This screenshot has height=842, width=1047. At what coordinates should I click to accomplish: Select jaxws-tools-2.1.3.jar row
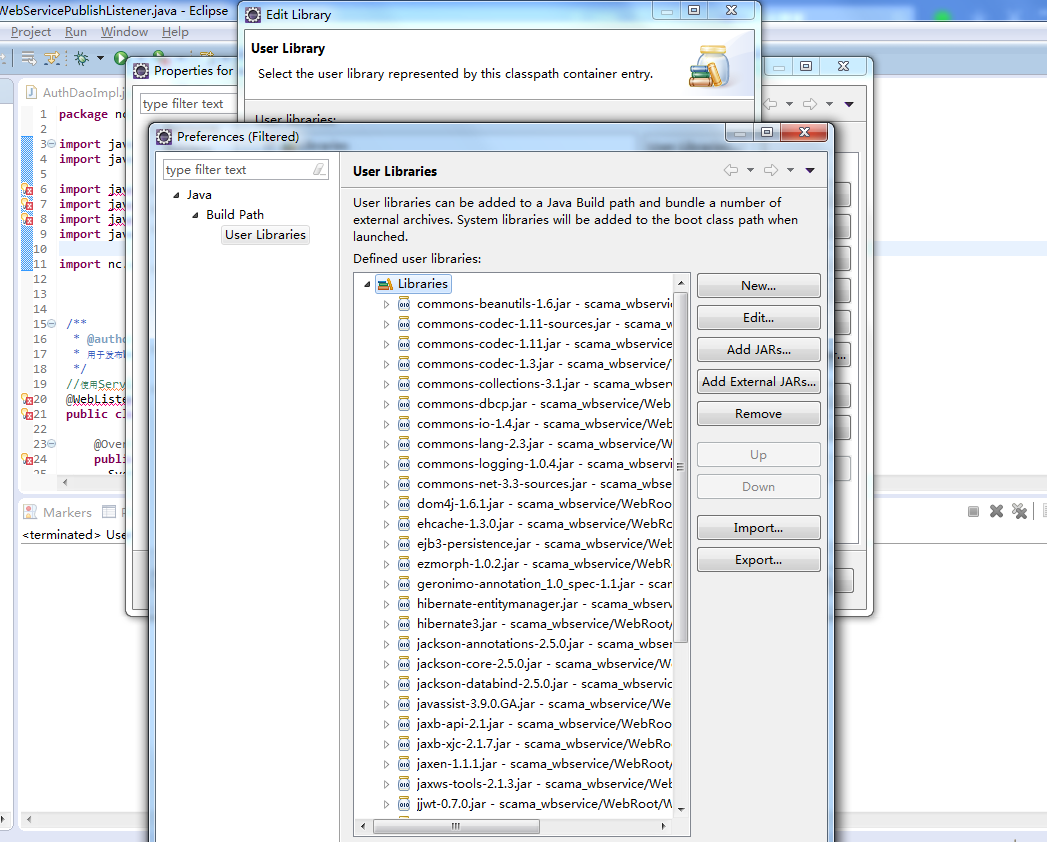544,785
